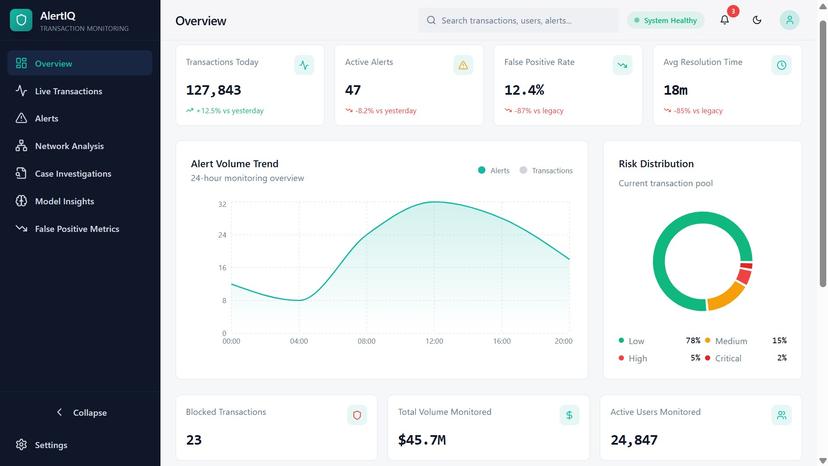Collapse the sidebar navigation
This screenshot has width=828, height=466.
click(80, 412)
